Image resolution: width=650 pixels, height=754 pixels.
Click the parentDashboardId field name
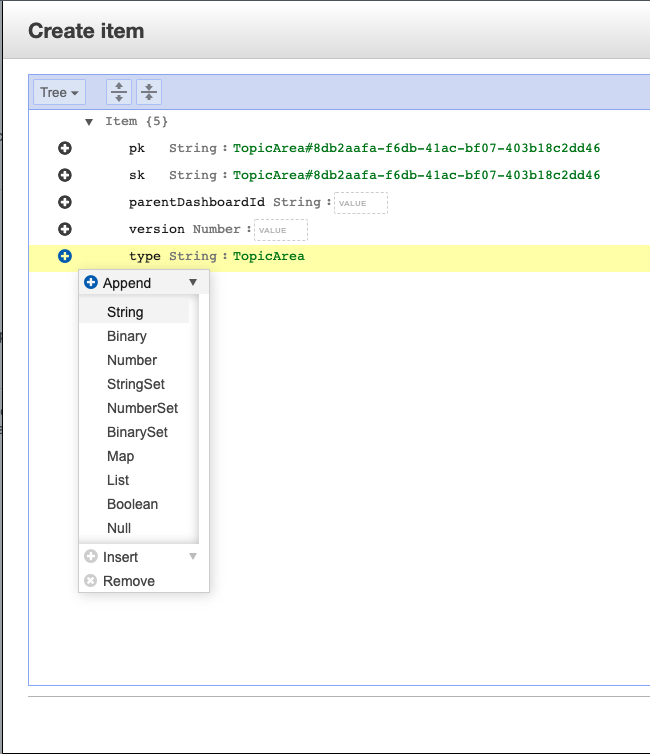point(197,202)
